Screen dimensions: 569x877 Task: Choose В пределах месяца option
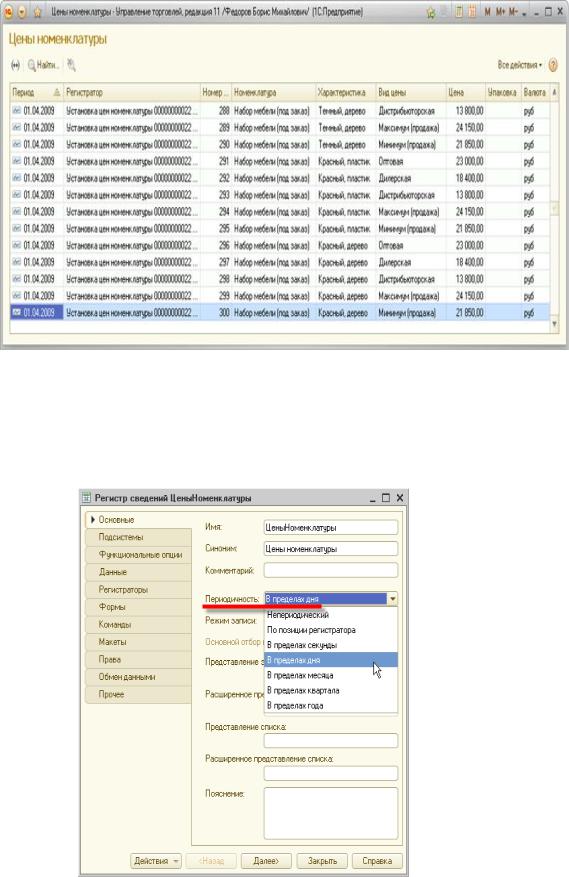pos(331,675)
